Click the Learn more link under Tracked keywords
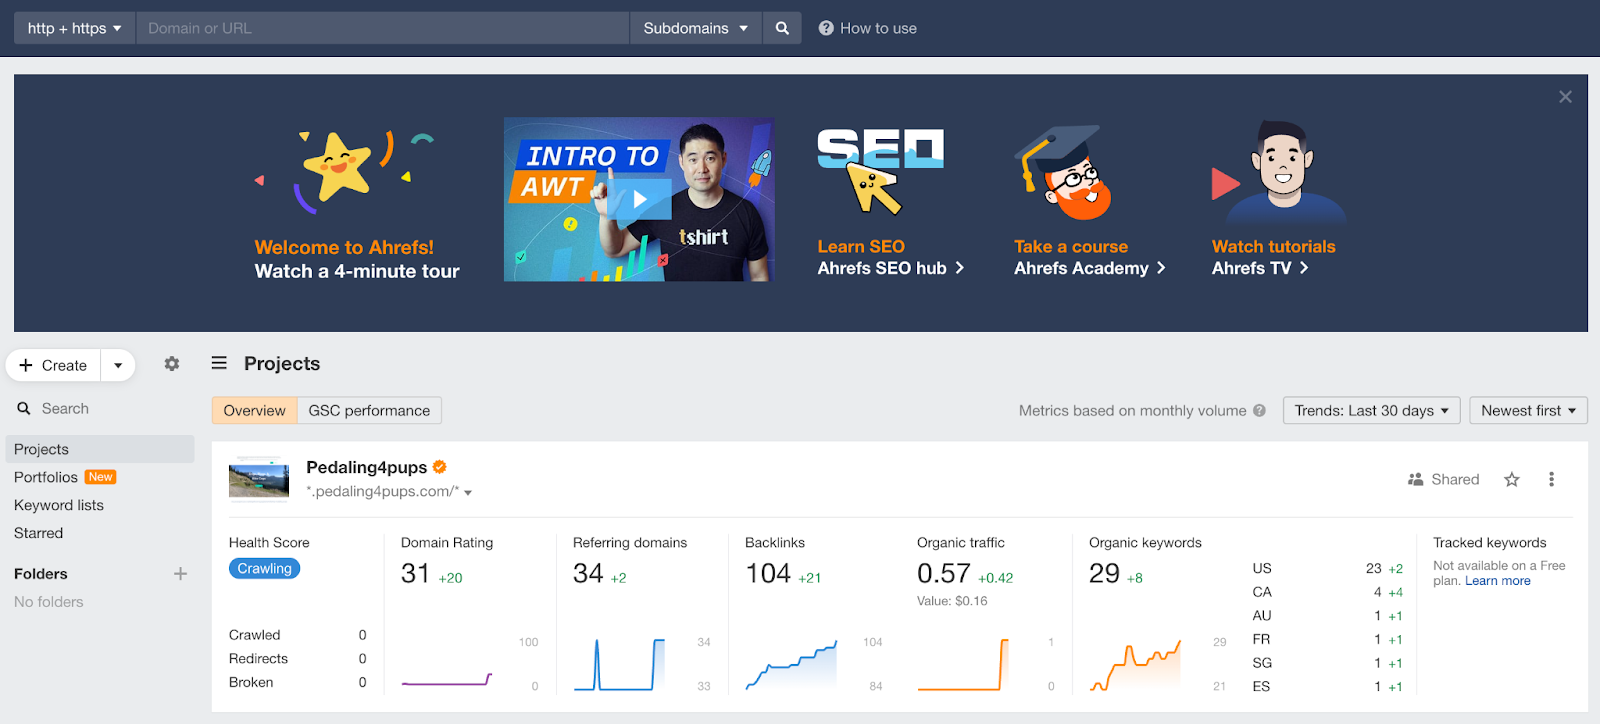Image resolution: width=1600 pixels, height=724 pixels. [x=1497, y=581]
